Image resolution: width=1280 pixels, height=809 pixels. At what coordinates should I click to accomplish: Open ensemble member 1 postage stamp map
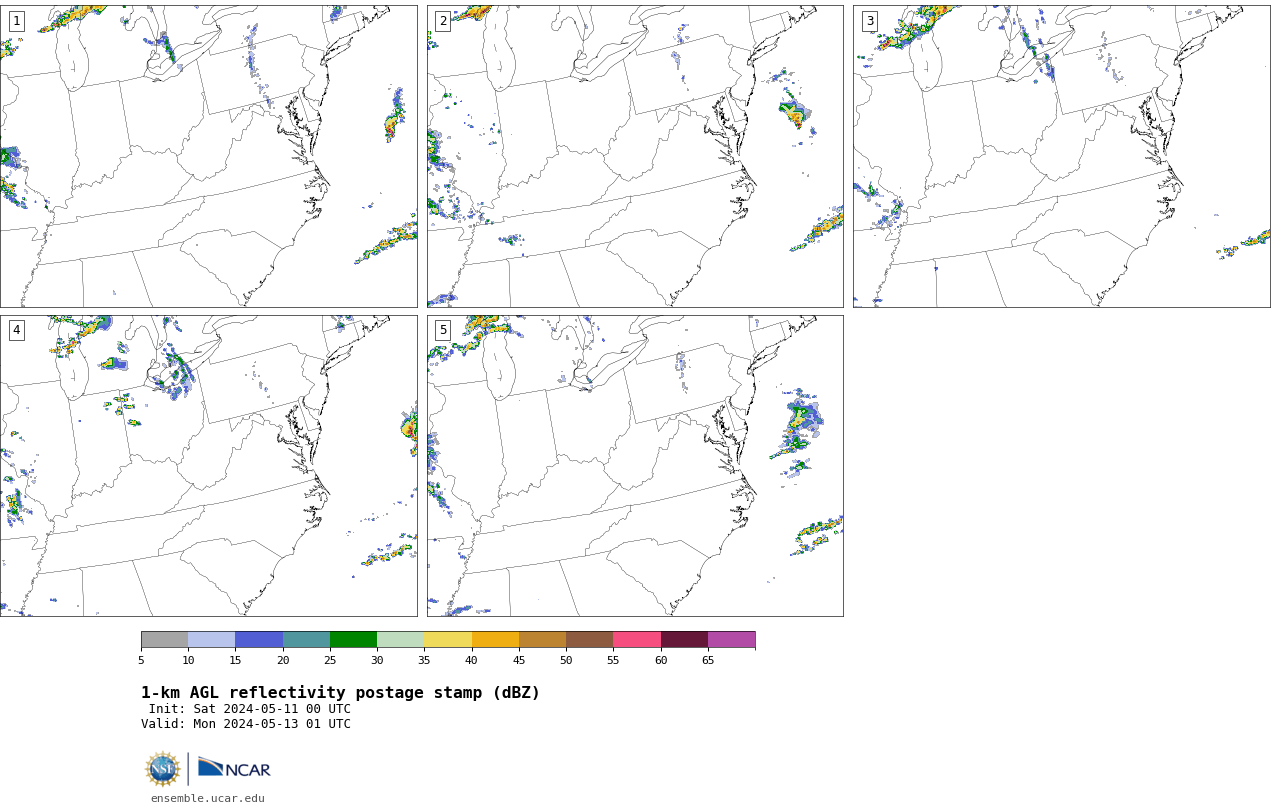pyautogui.click(x=208, y=156)
